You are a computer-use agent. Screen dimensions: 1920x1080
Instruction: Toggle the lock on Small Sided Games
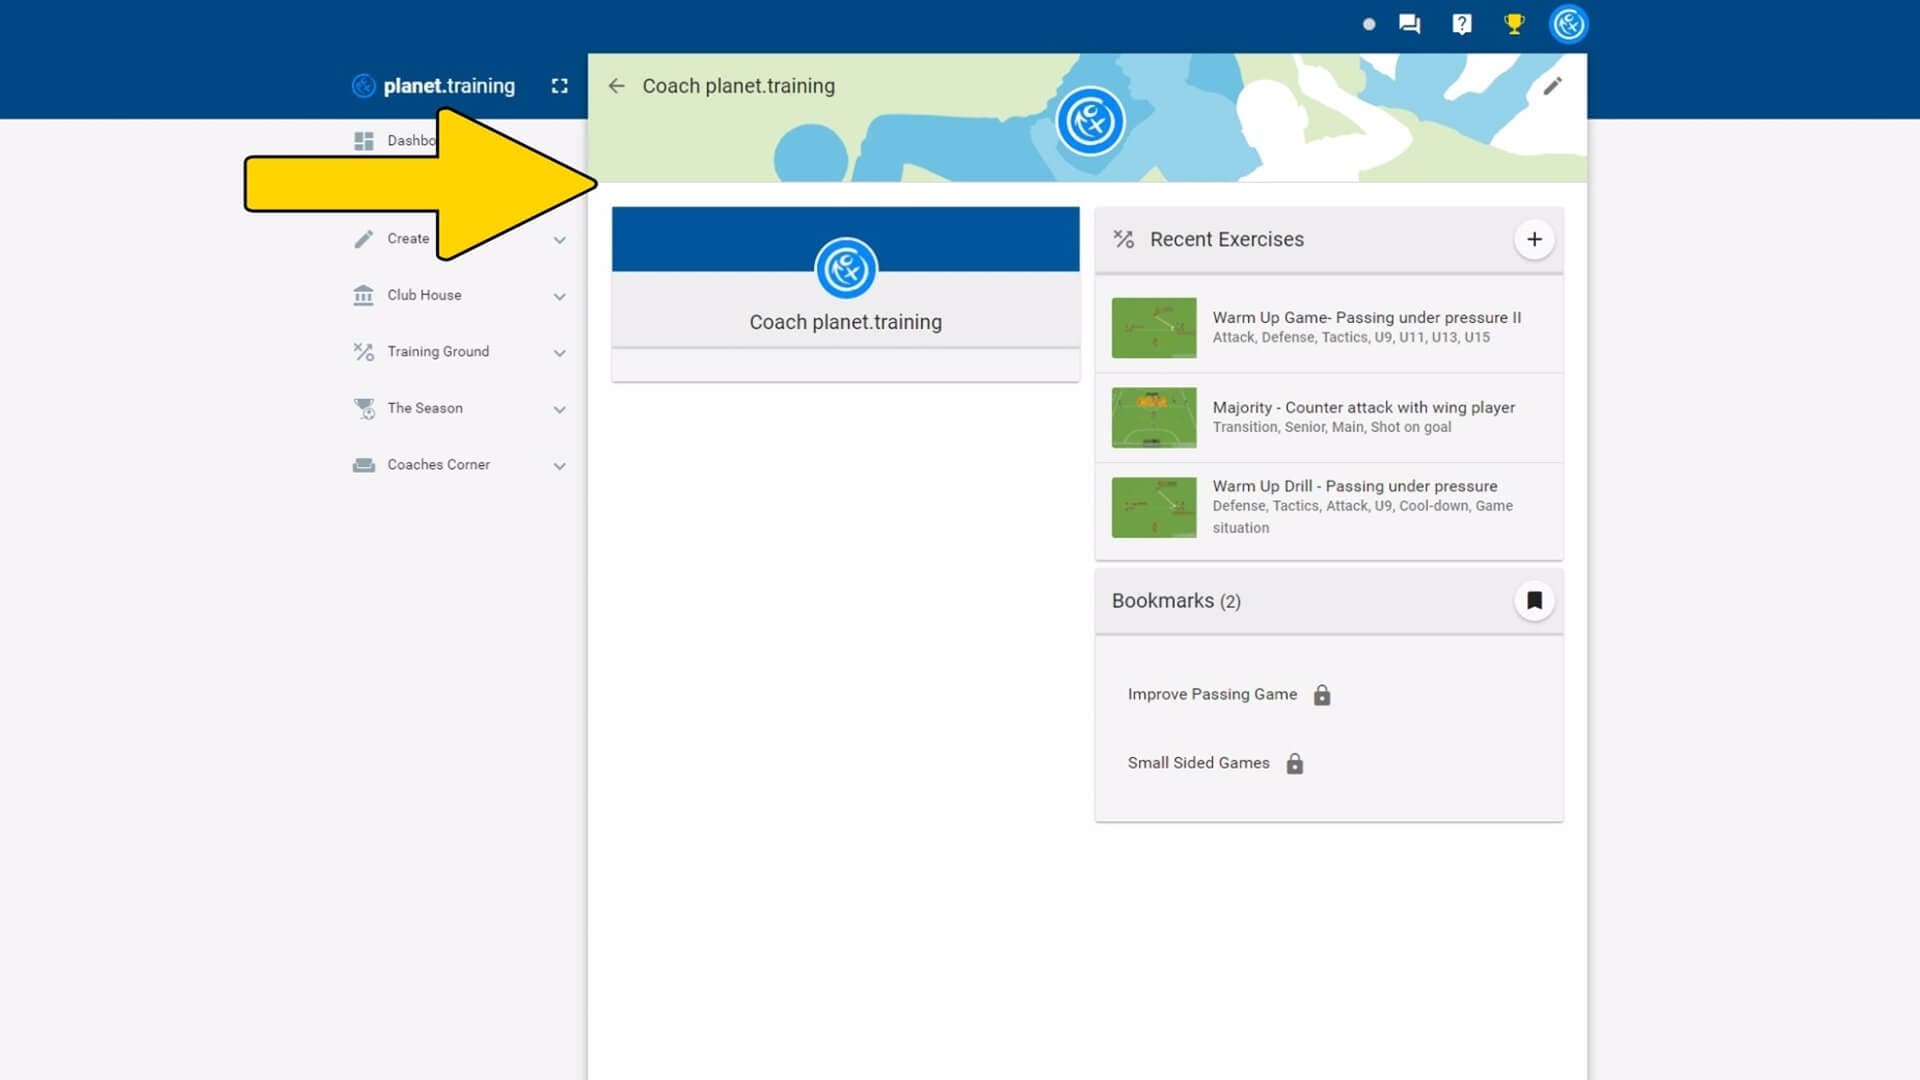tap(1294, 763)
